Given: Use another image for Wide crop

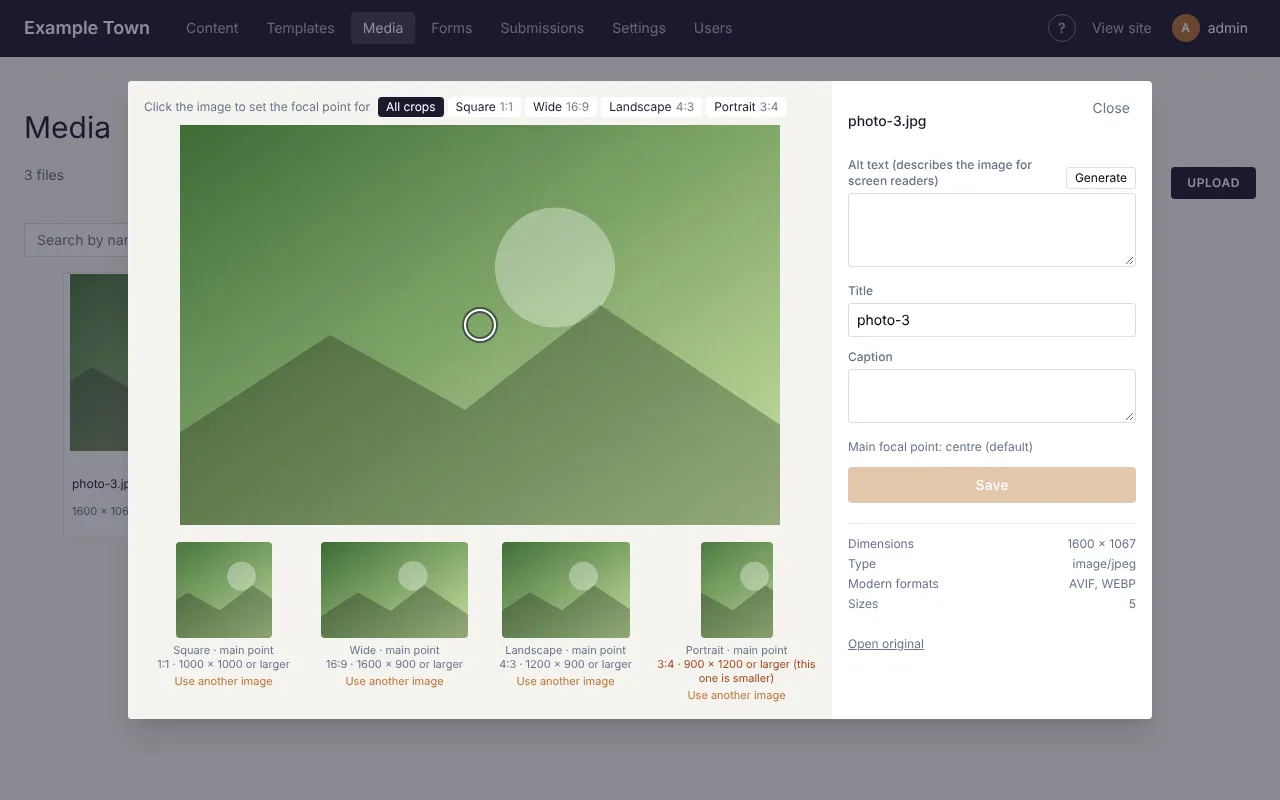Looking at the screenshot, I should click(x=394, y=681).
